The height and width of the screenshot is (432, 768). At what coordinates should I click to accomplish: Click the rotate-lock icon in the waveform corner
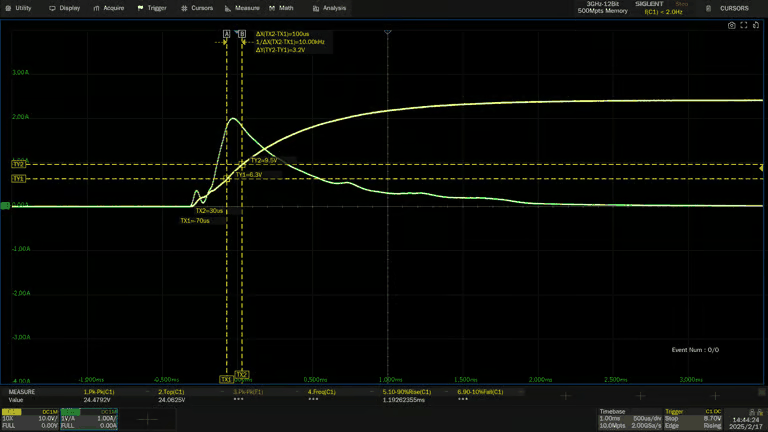click(756, 25)
